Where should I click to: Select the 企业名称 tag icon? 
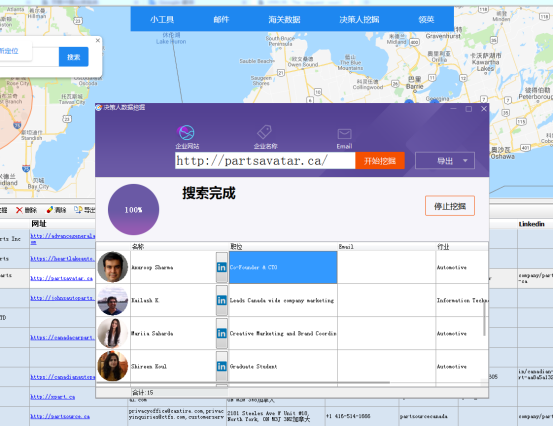264,132
